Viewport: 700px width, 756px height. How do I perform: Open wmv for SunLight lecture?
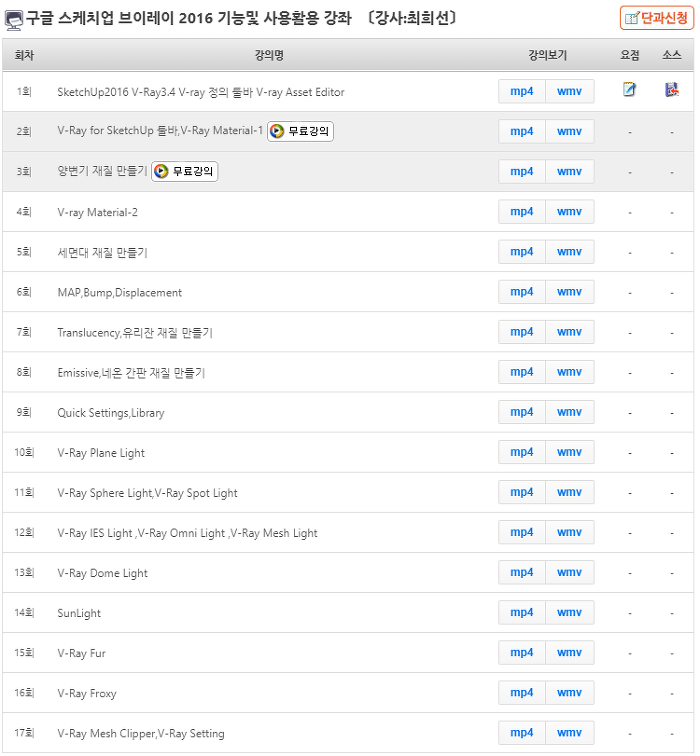point(569,612)
